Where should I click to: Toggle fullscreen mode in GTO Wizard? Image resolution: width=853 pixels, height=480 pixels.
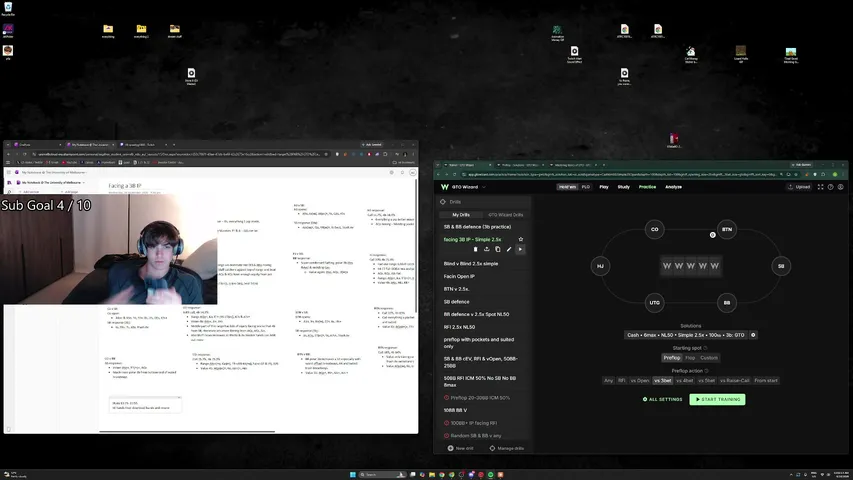point(820,187)
